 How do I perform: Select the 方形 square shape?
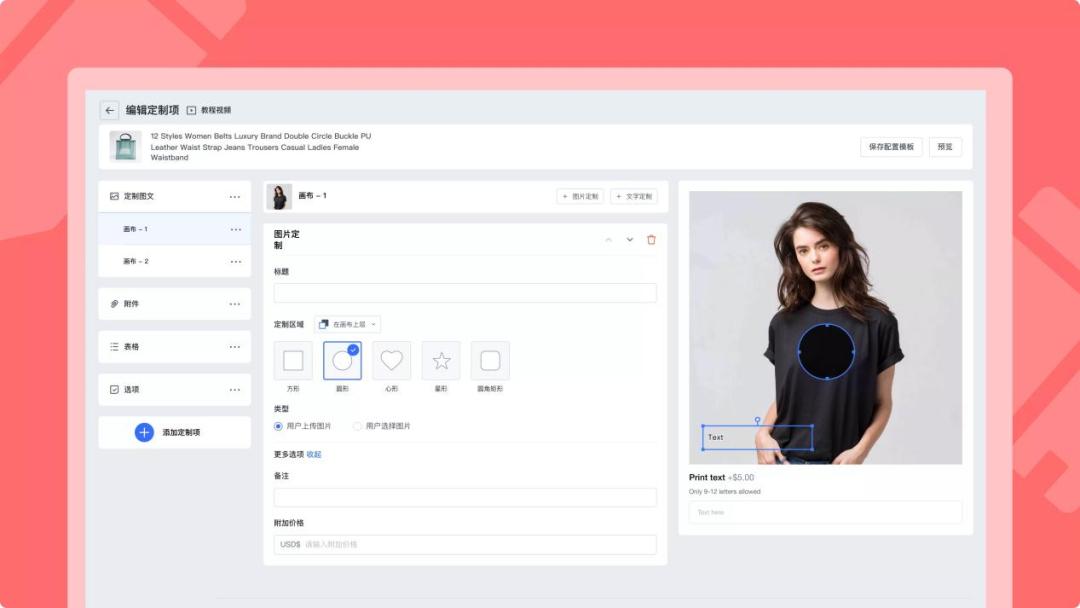coord(293,361)
